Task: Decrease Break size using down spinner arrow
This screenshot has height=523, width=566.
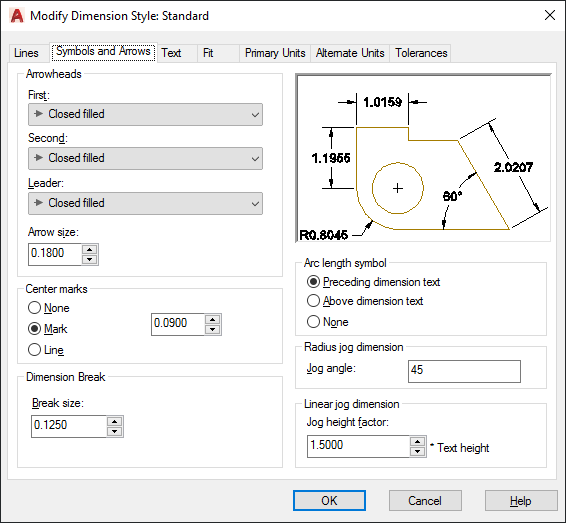Action: 114,431
